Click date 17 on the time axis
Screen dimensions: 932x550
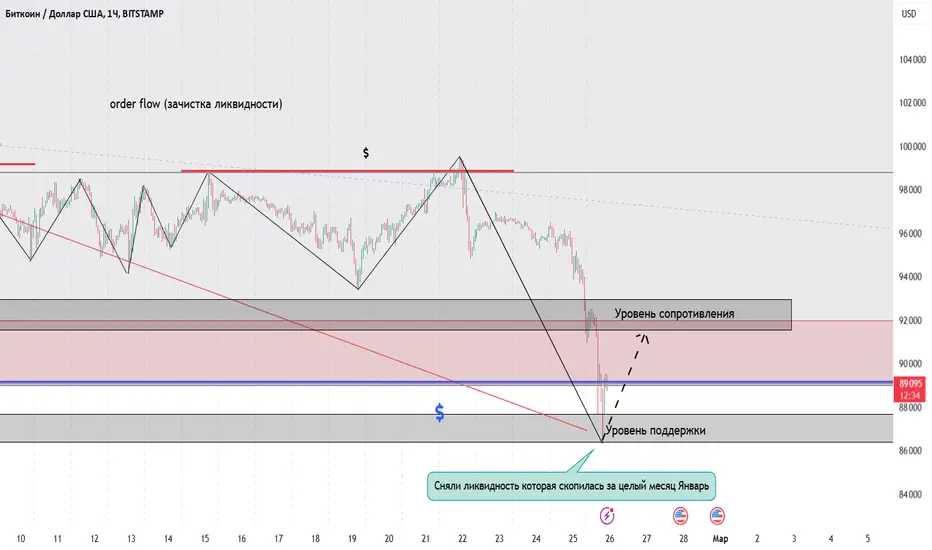pyautogui.click(x=278, y=539)
